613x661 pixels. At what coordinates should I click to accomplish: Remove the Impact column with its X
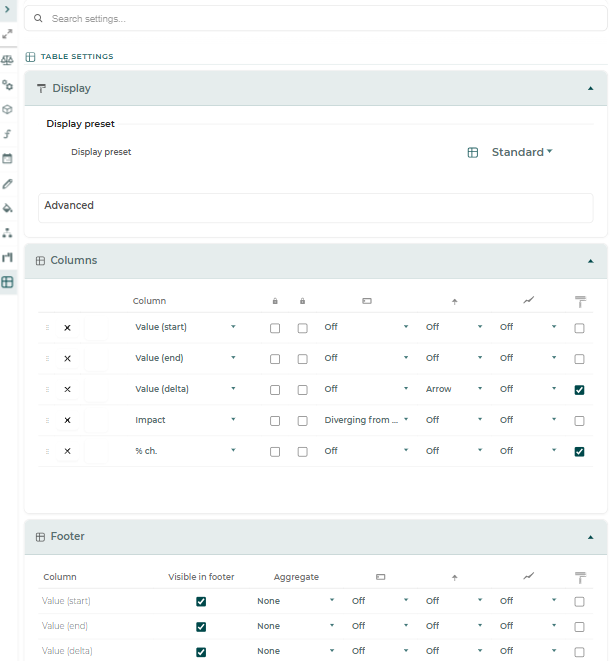67,420
